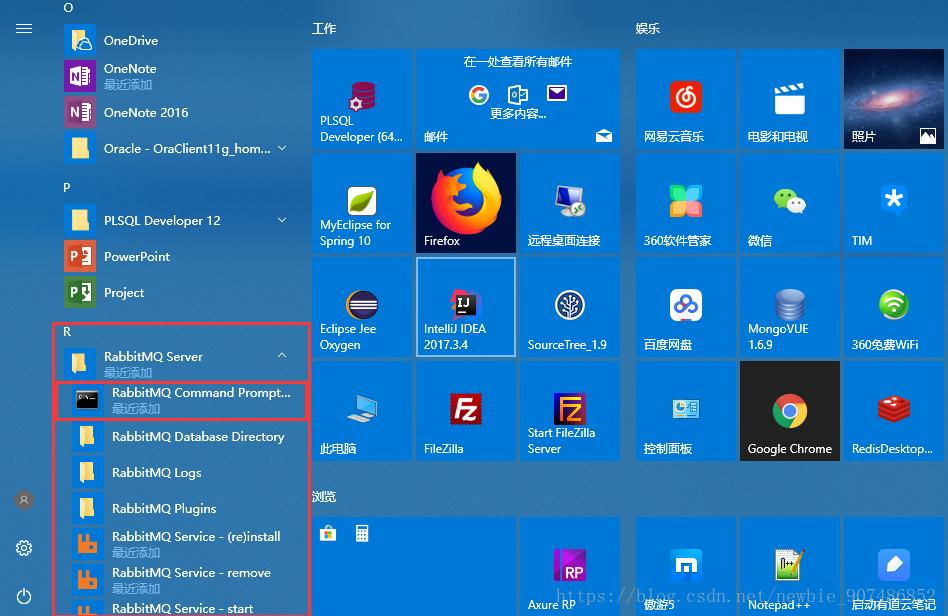The width and height of the screenshot is (948, 616).
Task: Launch the TIM tile
Action: coord(894,203)
